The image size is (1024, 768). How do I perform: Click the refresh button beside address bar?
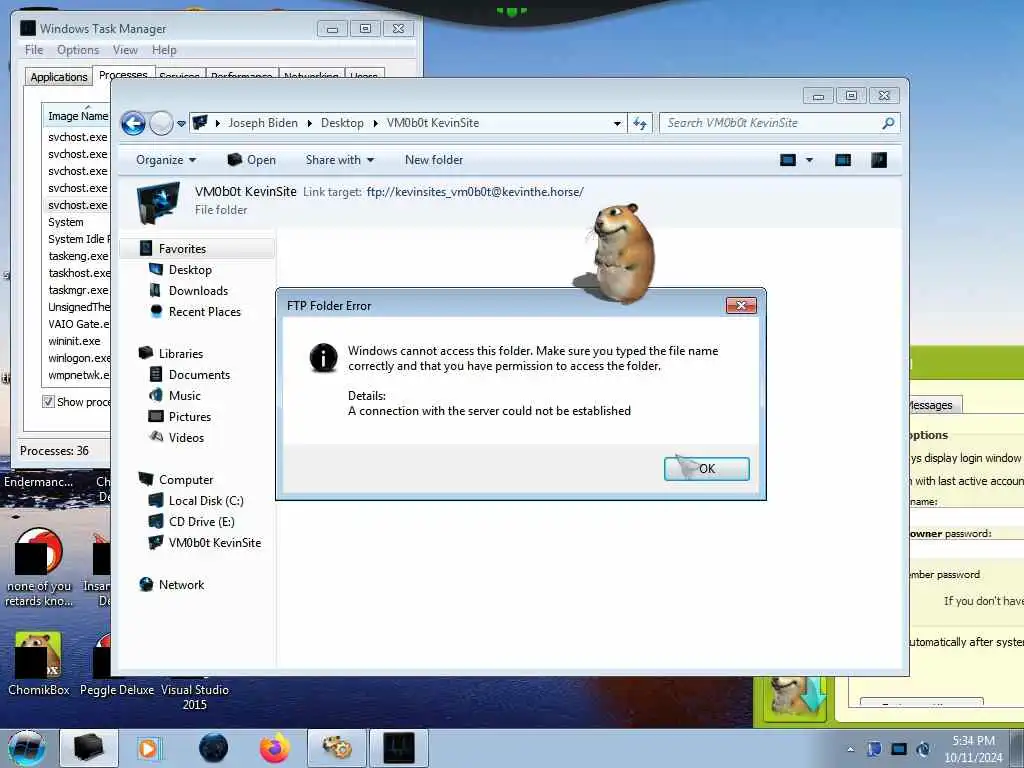coord(639,123)
